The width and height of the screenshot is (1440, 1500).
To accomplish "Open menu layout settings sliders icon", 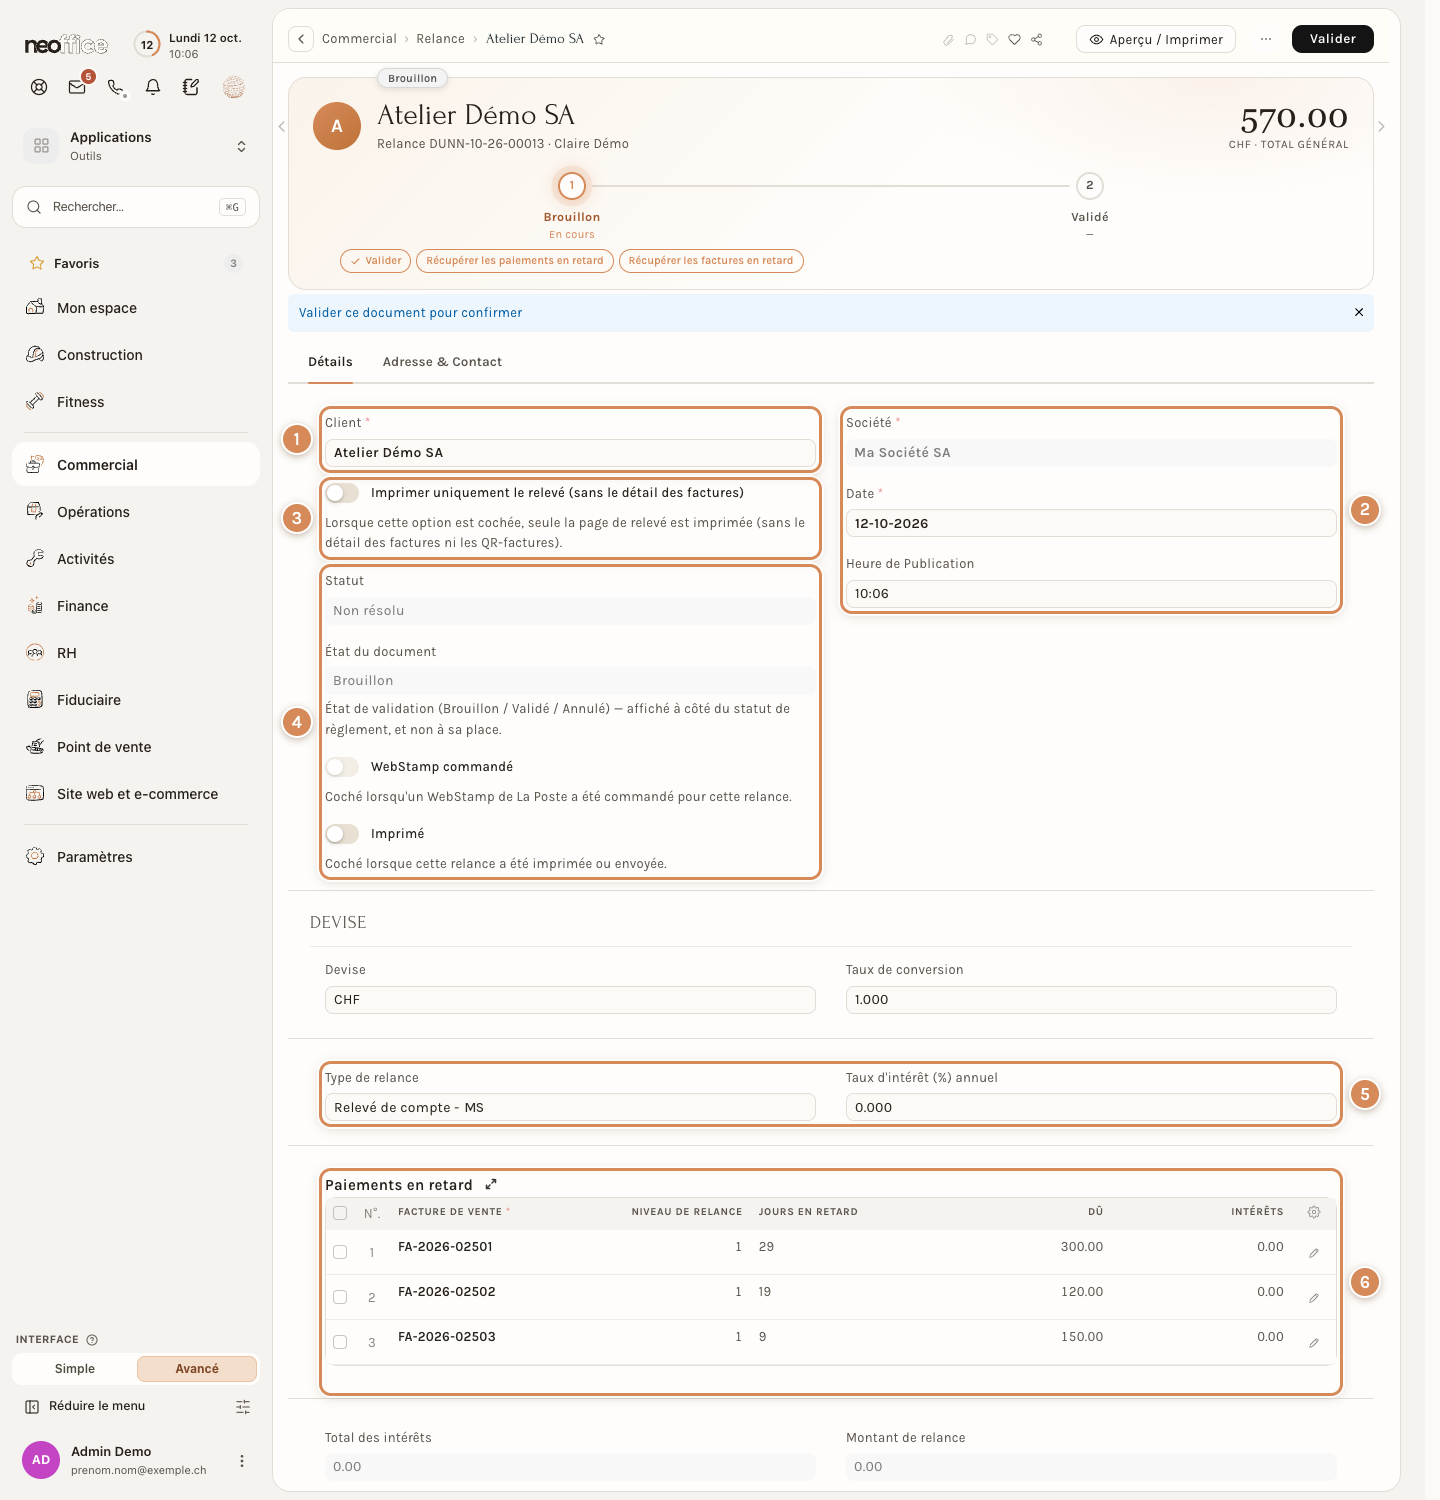I will point(243,1407).
